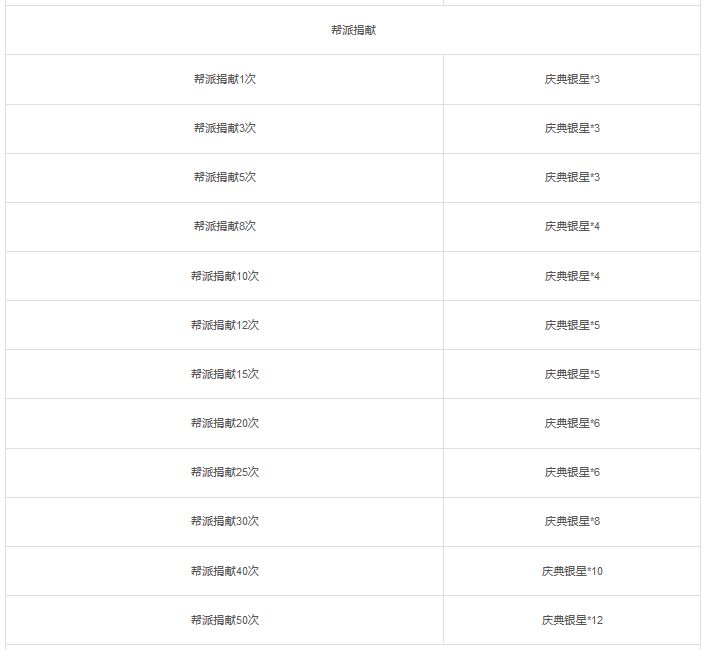Click 庆典银星*6 in the 20次 row
The image size is (705, 650).
572,423
